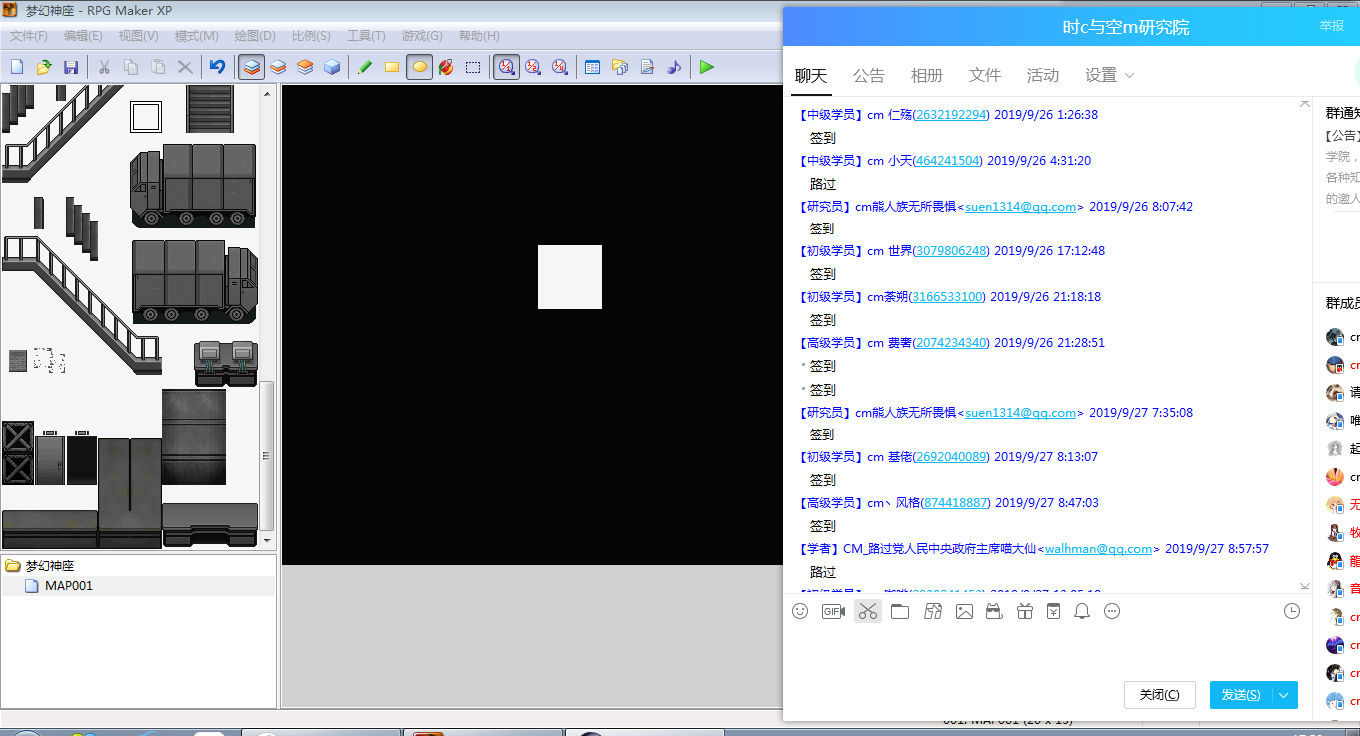The height and width of the screenshot is (736, 1360).
Task: Select the Flood Fill bucket tool
Action: click(x=446, y=67)
